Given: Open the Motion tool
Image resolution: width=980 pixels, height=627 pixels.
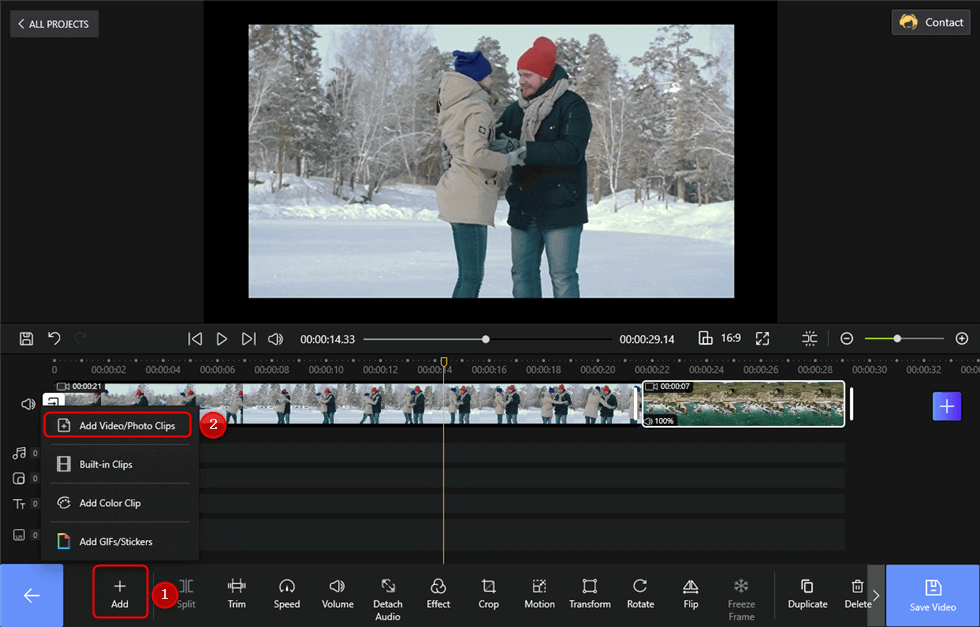Looking at the screenshot, I should pyautogui.click(x=539, y=593).
